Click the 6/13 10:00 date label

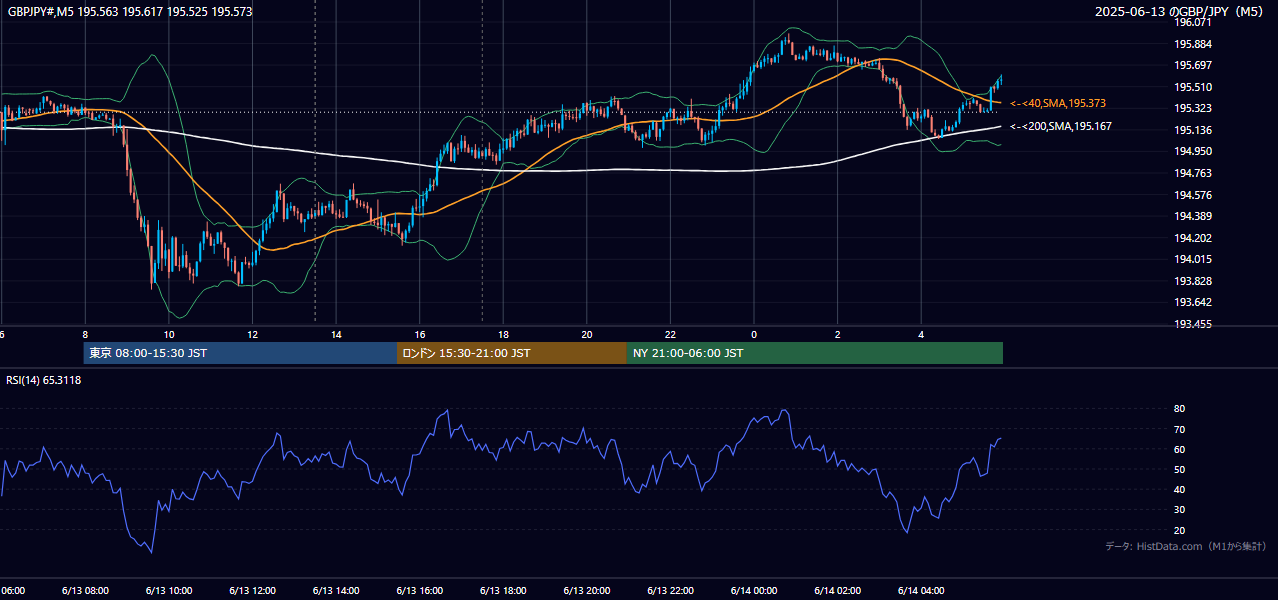pyautogui.click(x=168, y=590)
